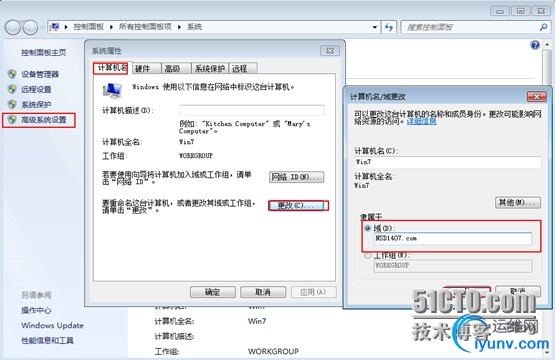Click the search magnifier icon
Image resolution: width=555 pixels, height=360 pixels.
click(x=543, y=27)
